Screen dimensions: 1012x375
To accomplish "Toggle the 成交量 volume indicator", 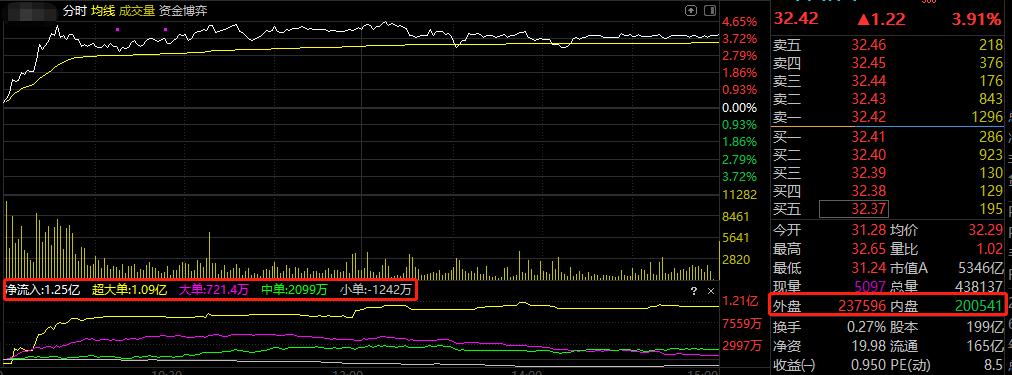I will pyautogui.click(x=135, y=11).
